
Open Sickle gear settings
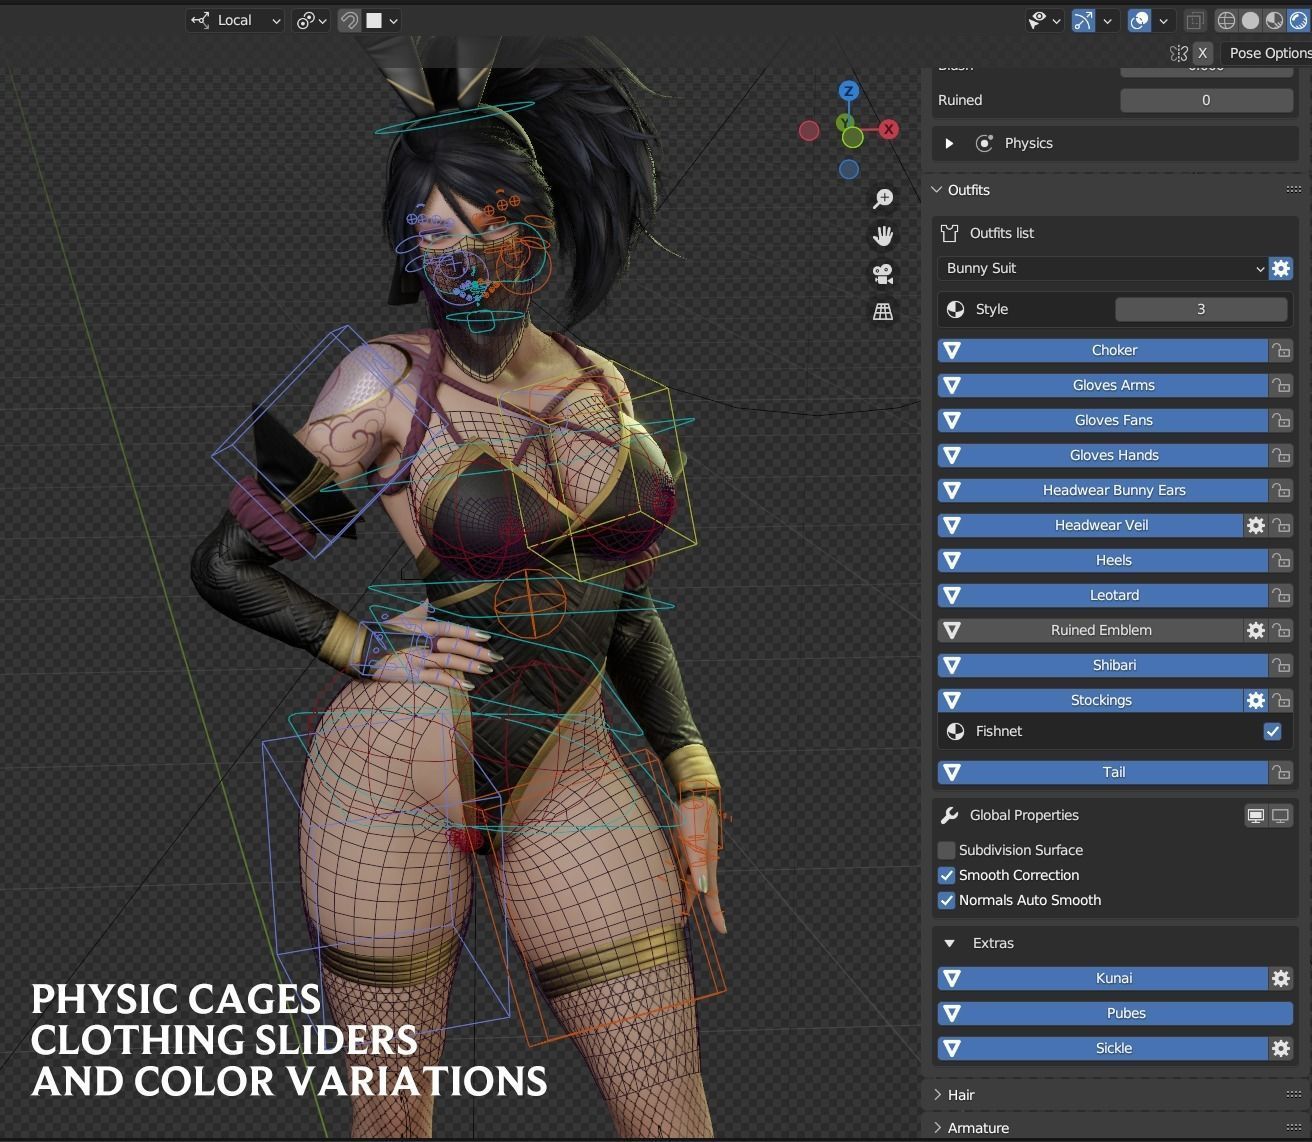click(x=1281, y=1048)
